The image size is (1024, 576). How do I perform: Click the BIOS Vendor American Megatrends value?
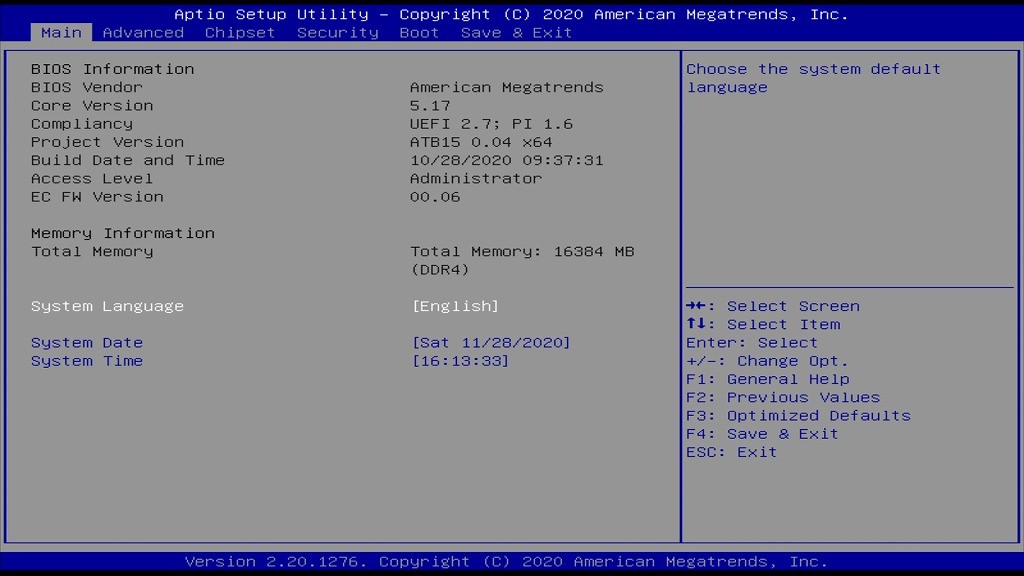[507, 88]
